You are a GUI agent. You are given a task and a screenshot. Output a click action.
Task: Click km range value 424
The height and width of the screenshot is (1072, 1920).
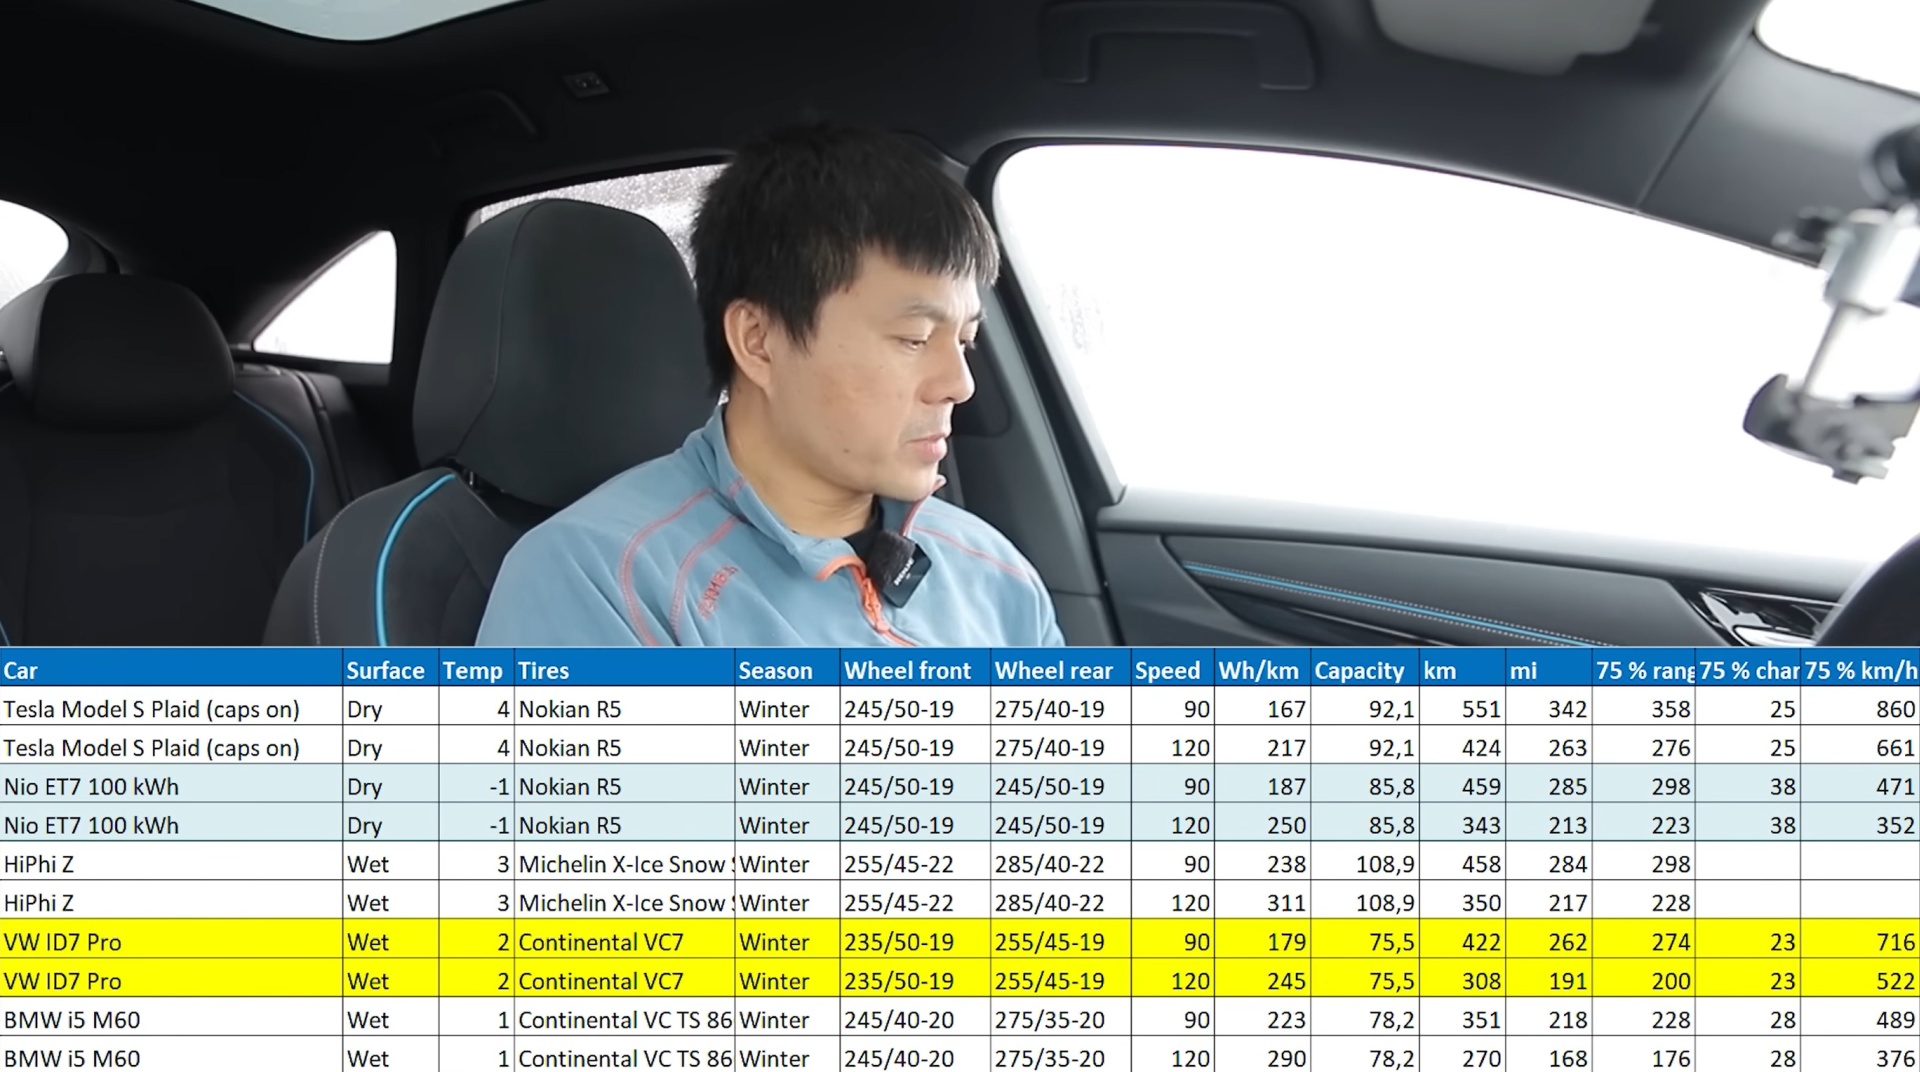tap(1481, 748)
